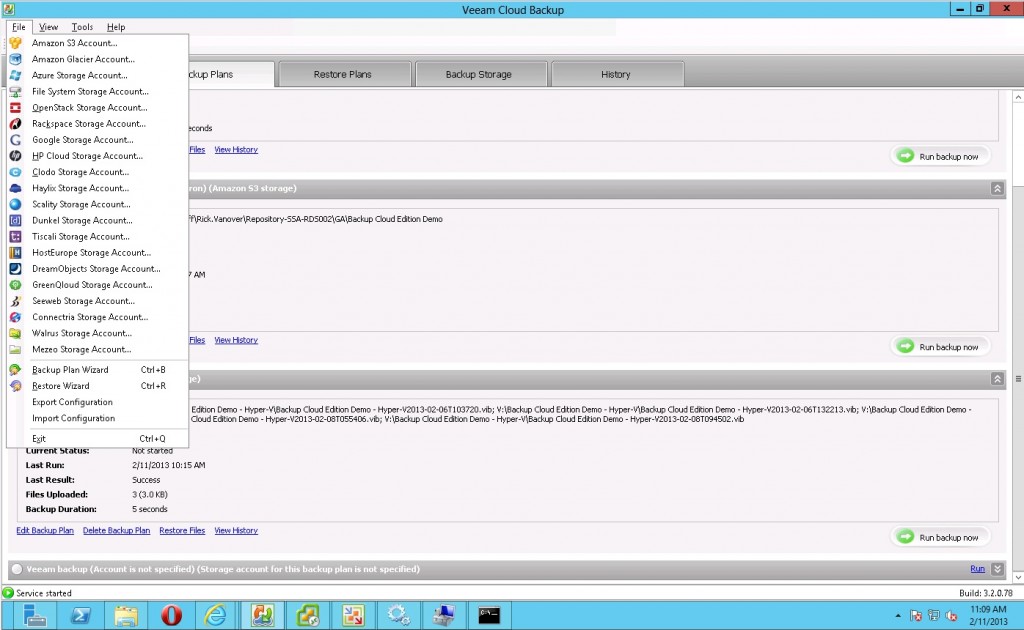
Task: Click the Connectria Storage Account icon
Action: [16, 317]
